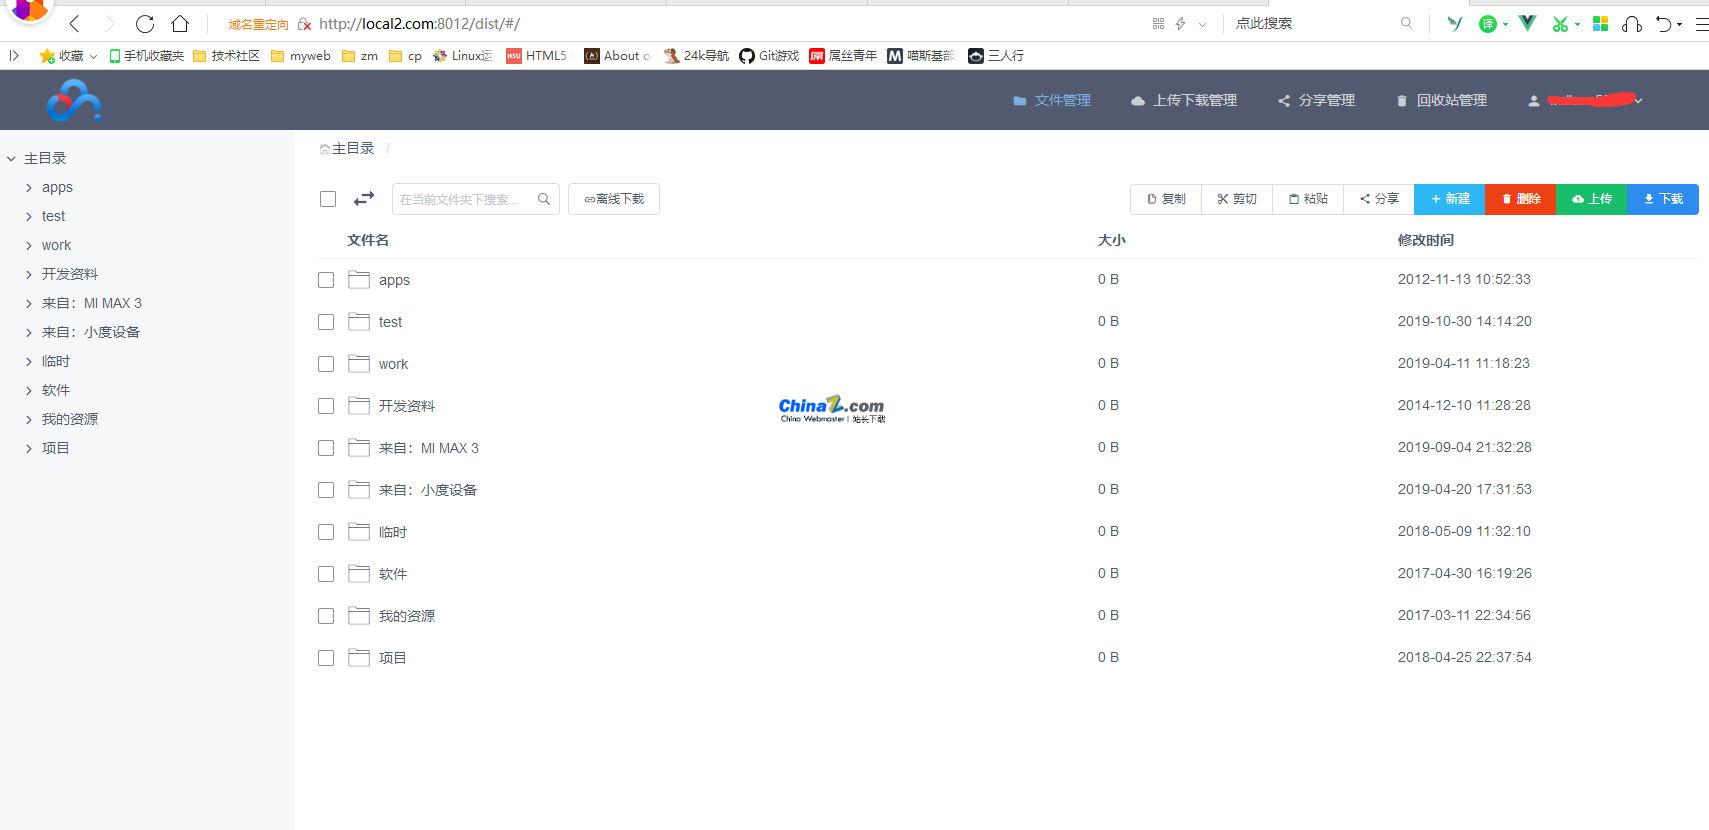This screenshot has height=830, width=1709.
Task: Click 主目录 in the breadcrumb
Action: [353, 148]
